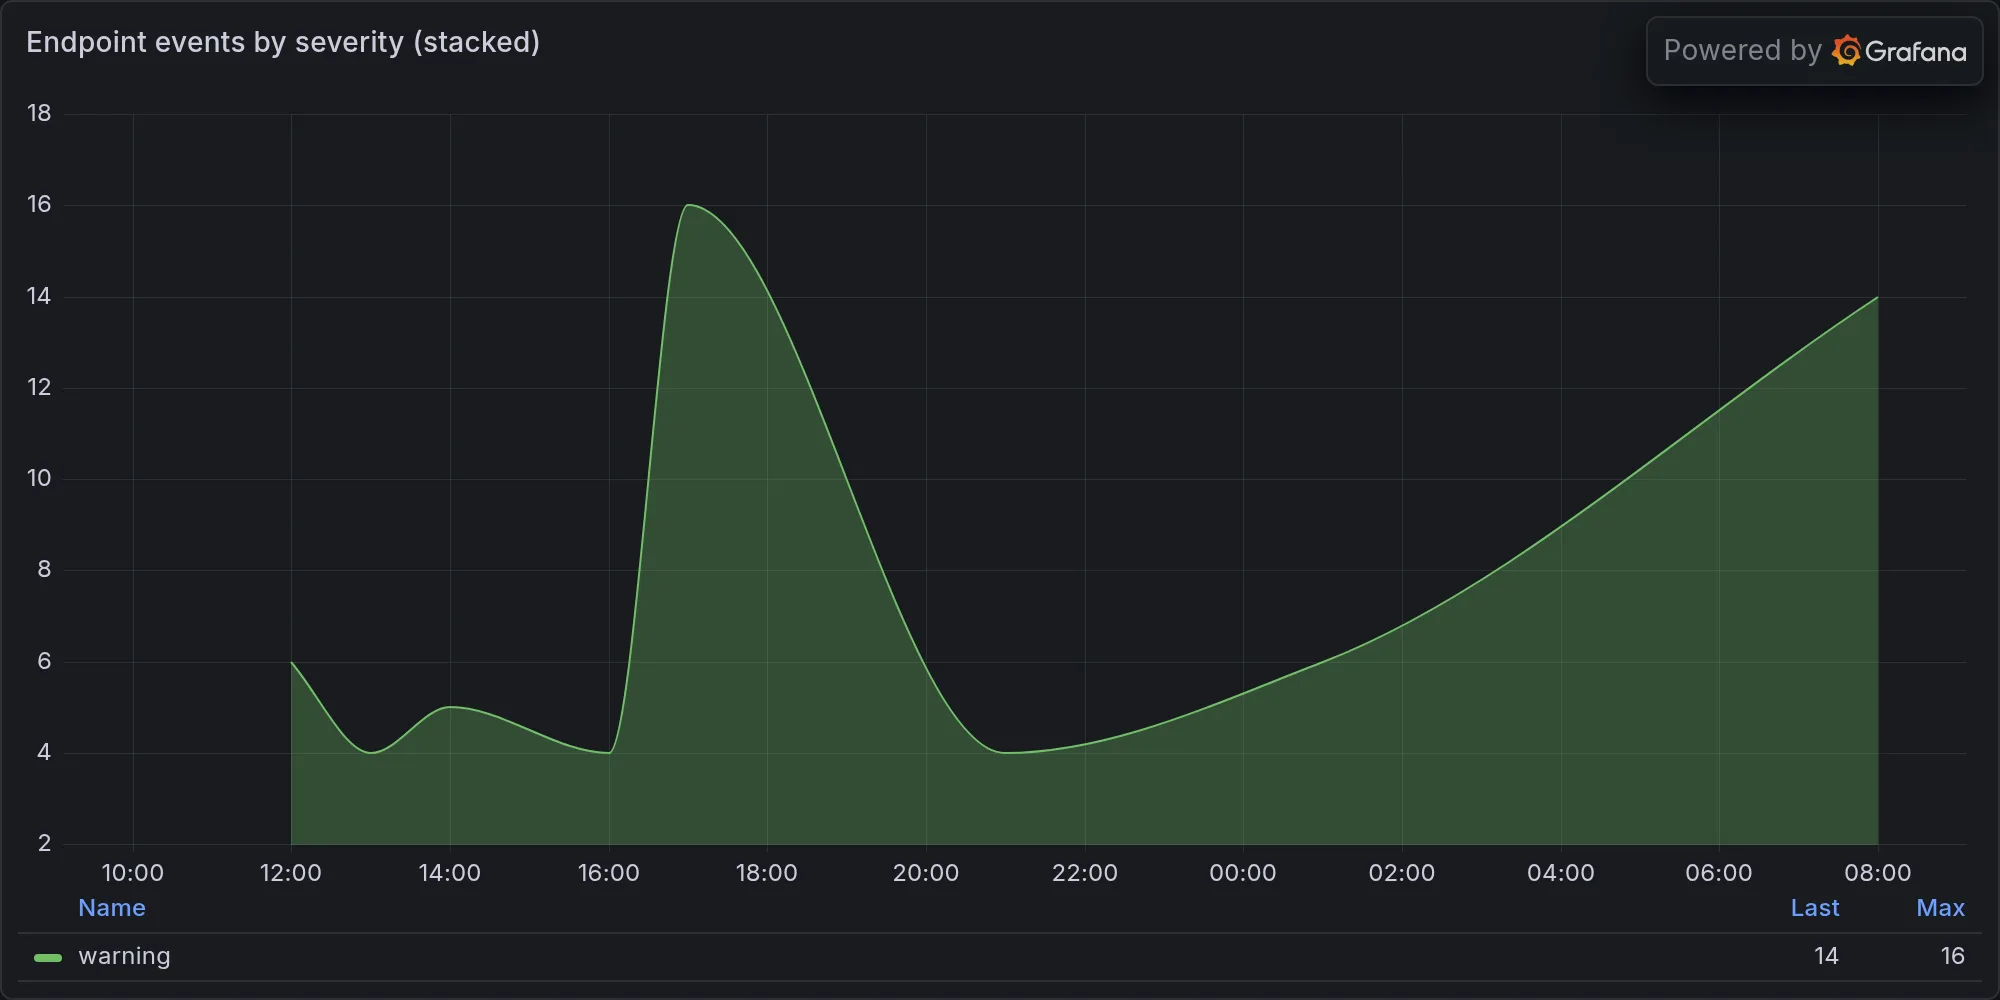Image resolution: width=2000 pixels, height=1000 pixels.
Task: Sort legend by Last column header
Action: [1815, 908]
